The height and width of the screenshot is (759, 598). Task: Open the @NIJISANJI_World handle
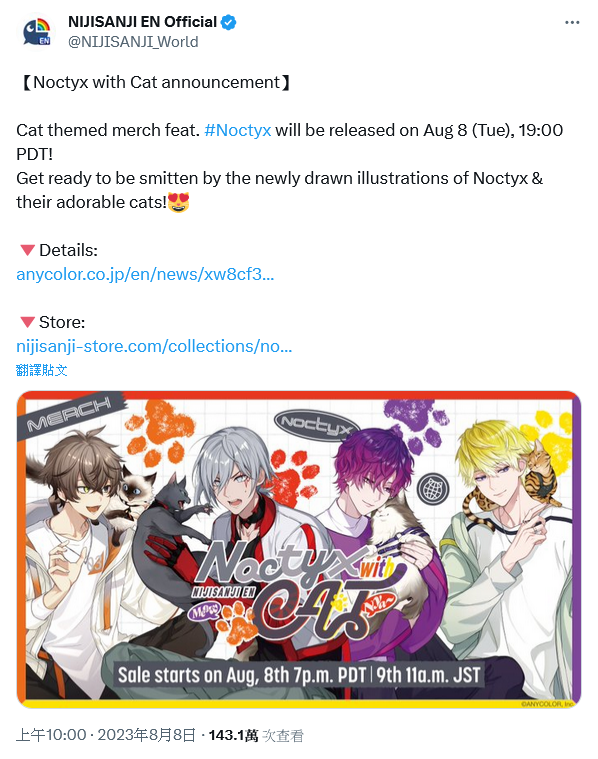pos(133,42)
